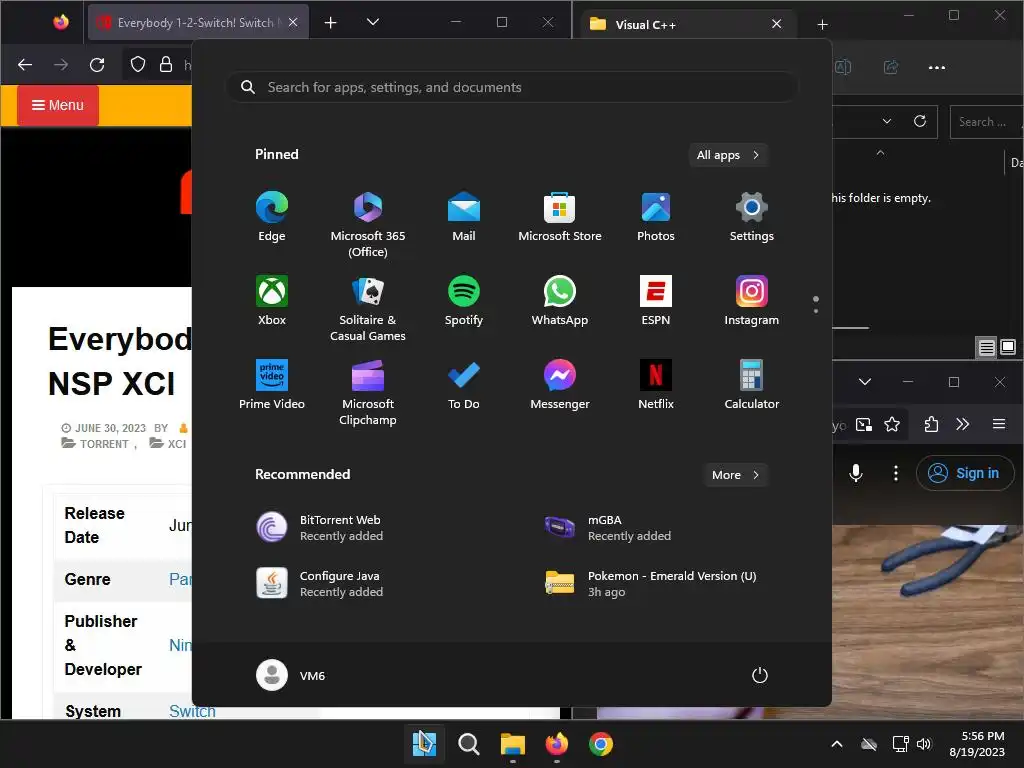Open the browser hamburger menu
The width and height of the screenshot is (1024, 768).
(x=999, y=424)
